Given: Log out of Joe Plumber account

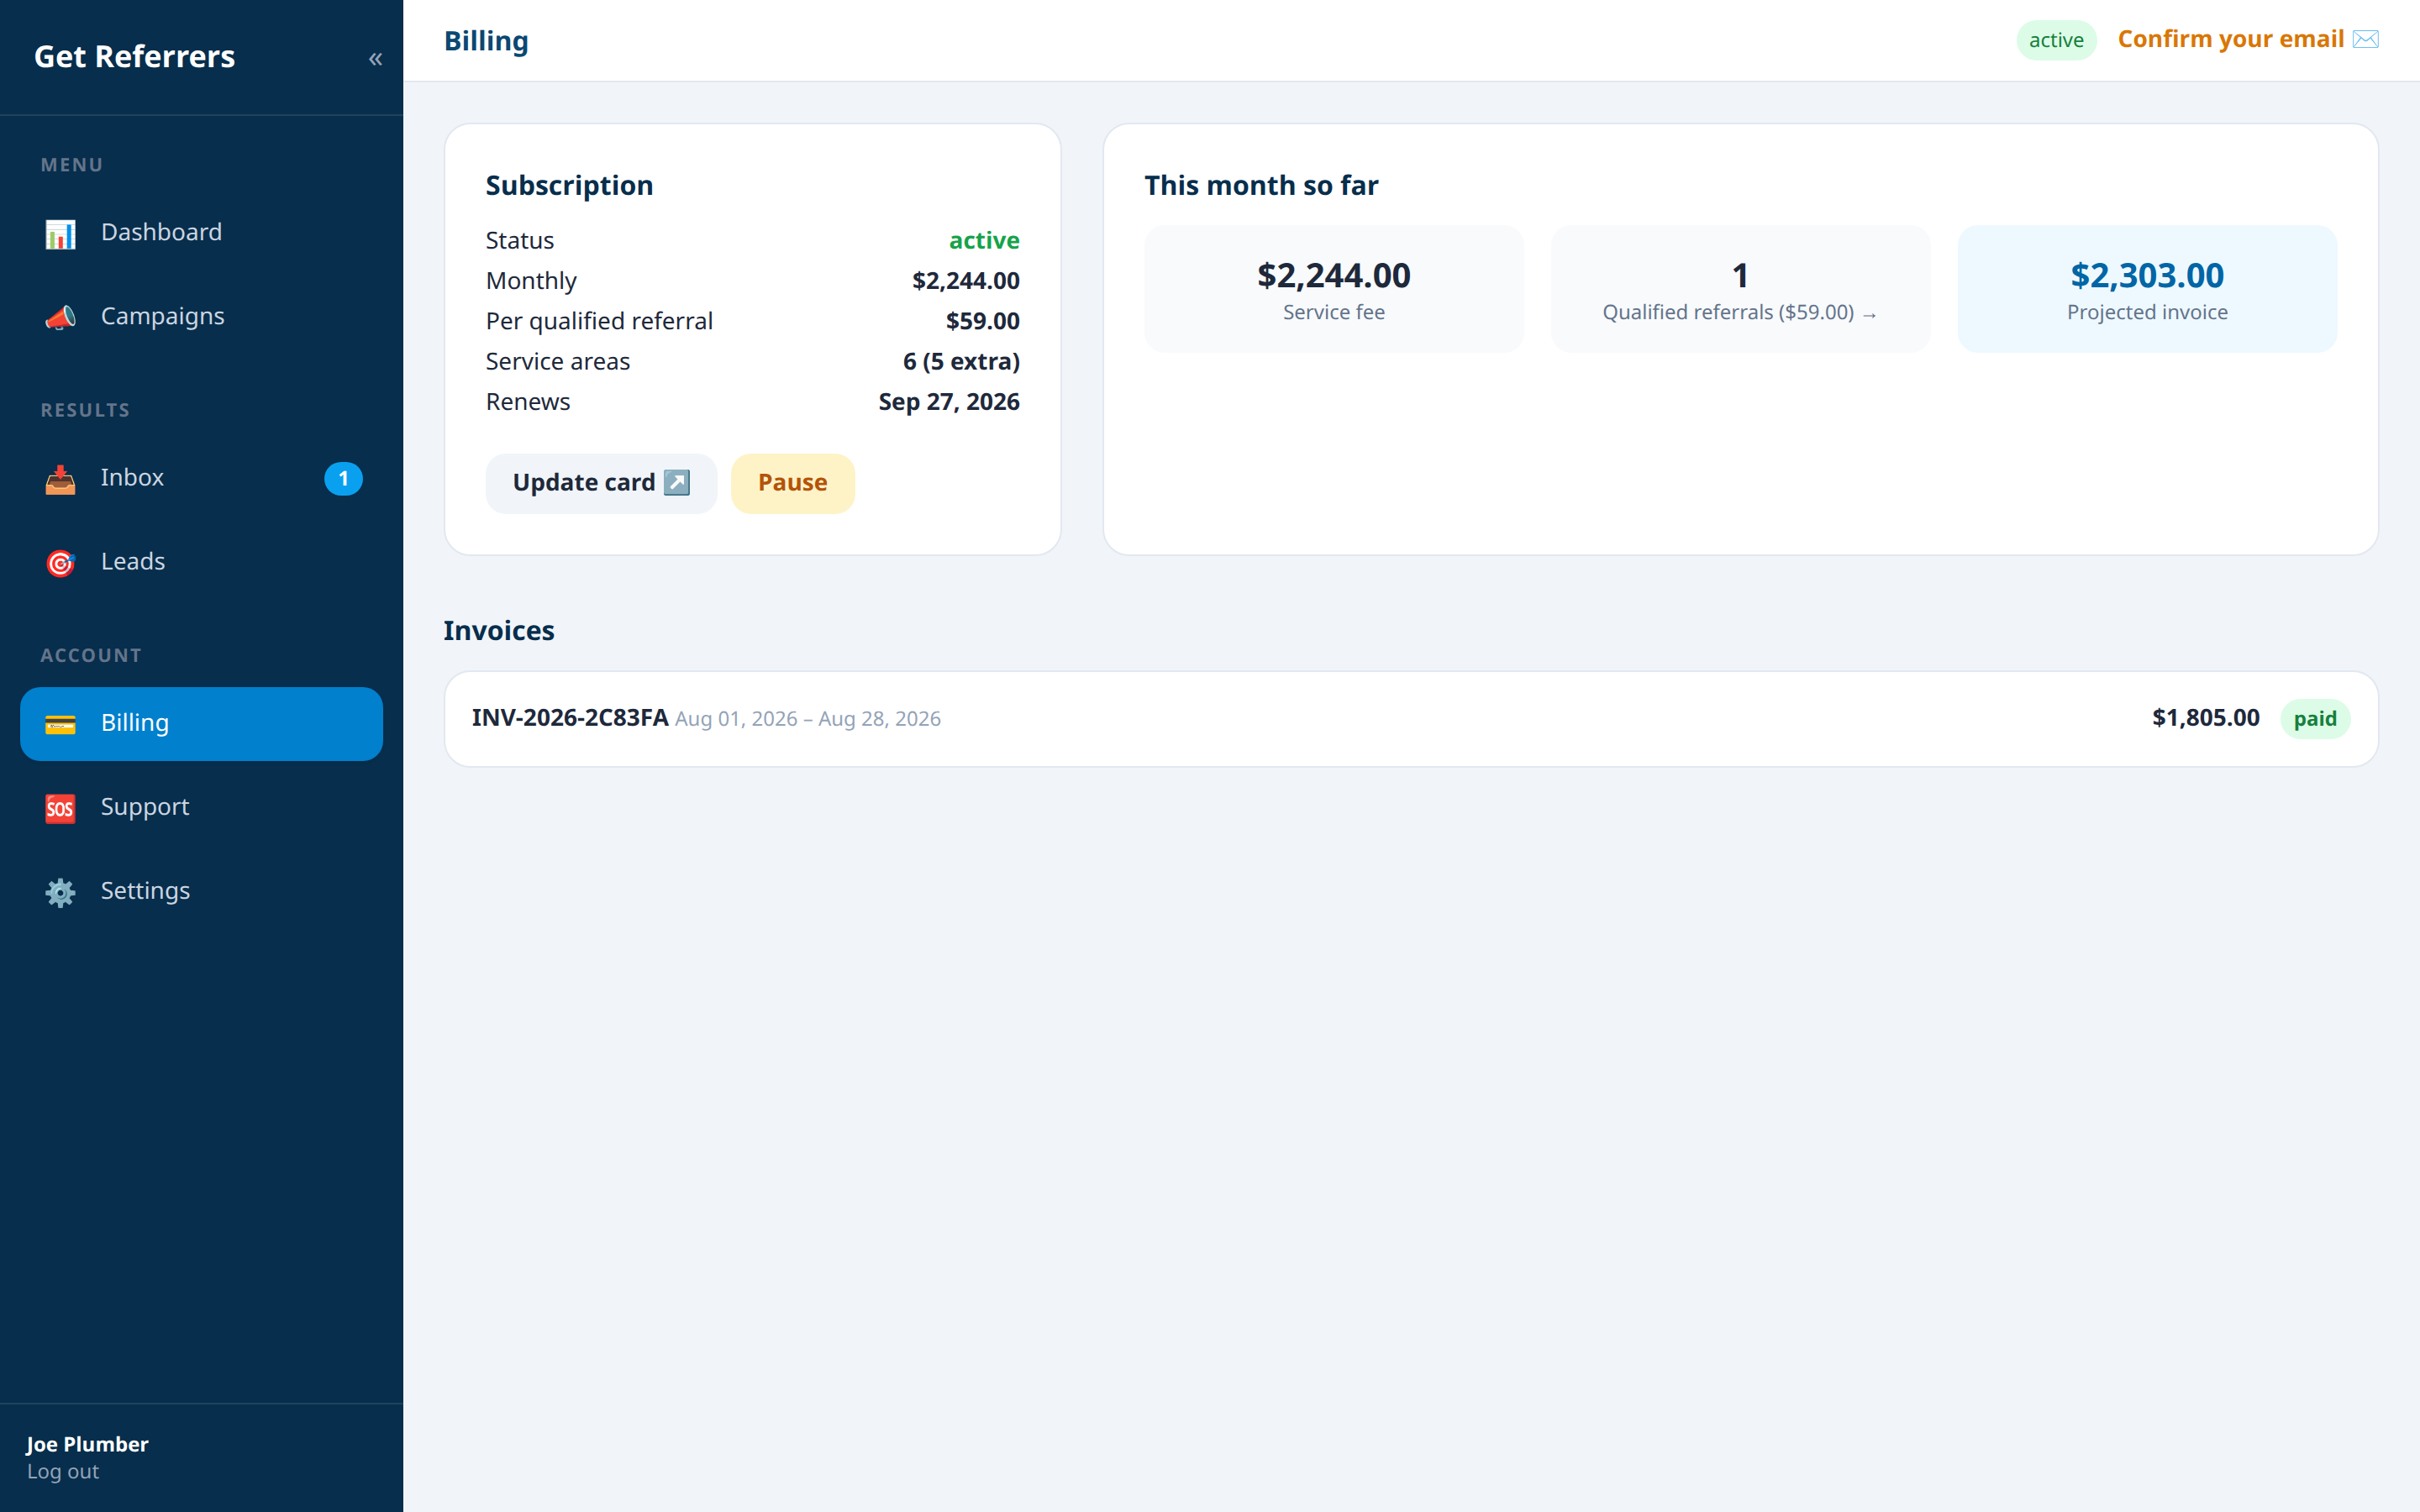Looking at the screenshot, I should click(x=63, y=1472).
